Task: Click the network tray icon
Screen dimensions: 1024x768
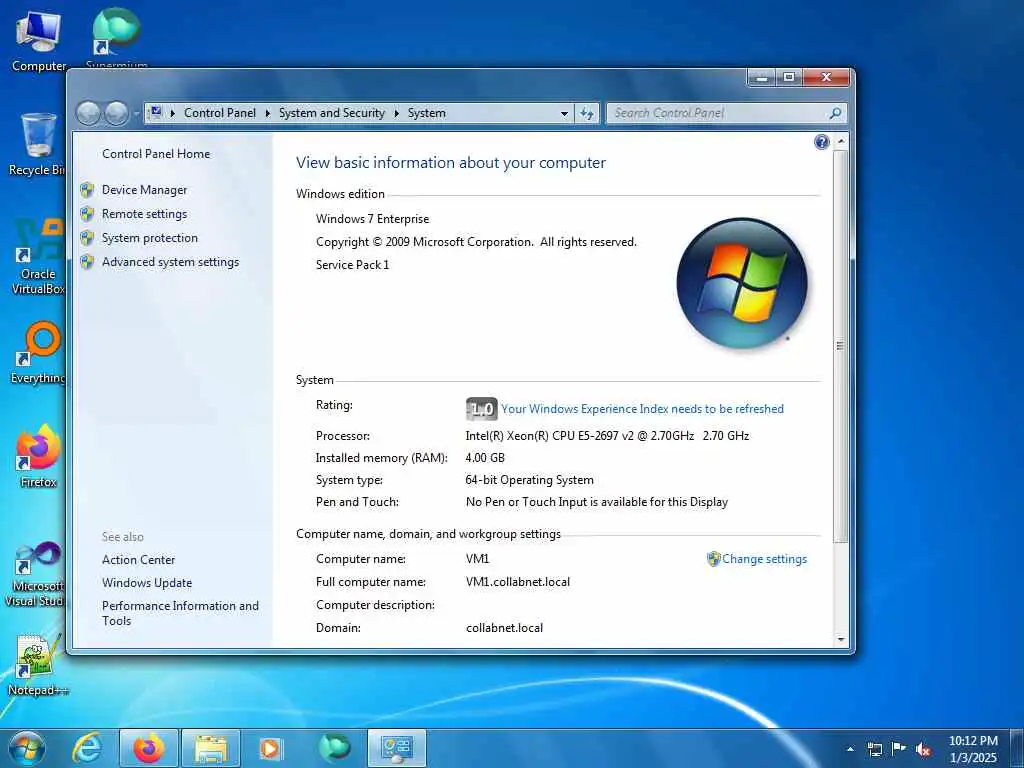Action: click(875, 749)
